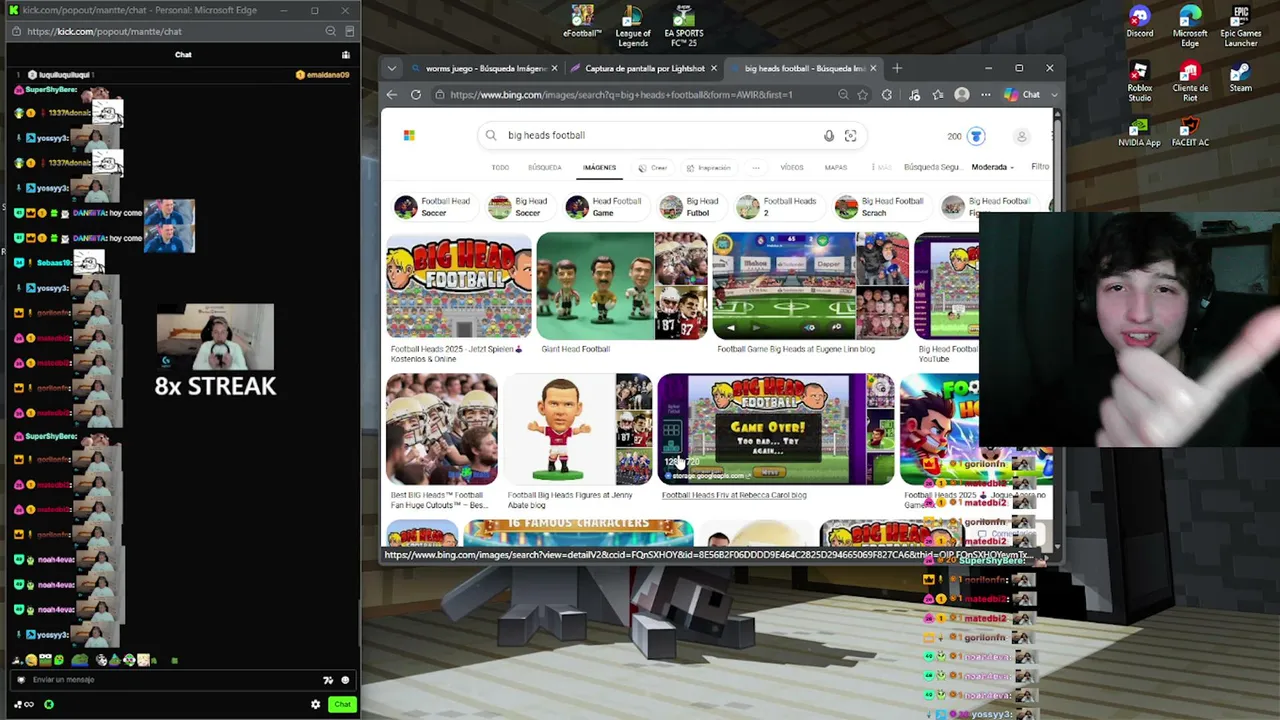Switch to worms juego browser tab
Image resolution: width=1280 pixels, height=720 pixels.
tap(485, 69)
